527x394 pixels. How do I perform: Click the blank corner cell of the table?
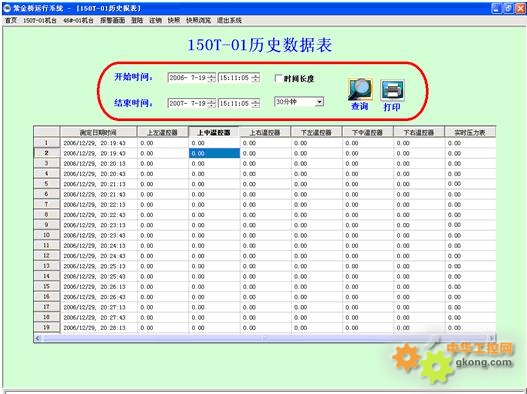47,132
